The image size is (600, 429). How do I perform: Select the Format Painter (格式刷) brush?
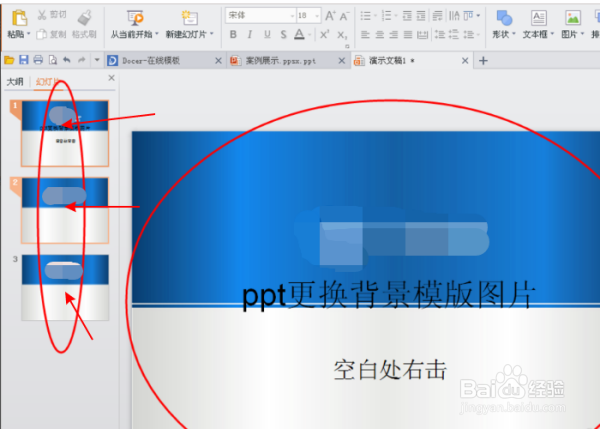[x=84, y=18]
